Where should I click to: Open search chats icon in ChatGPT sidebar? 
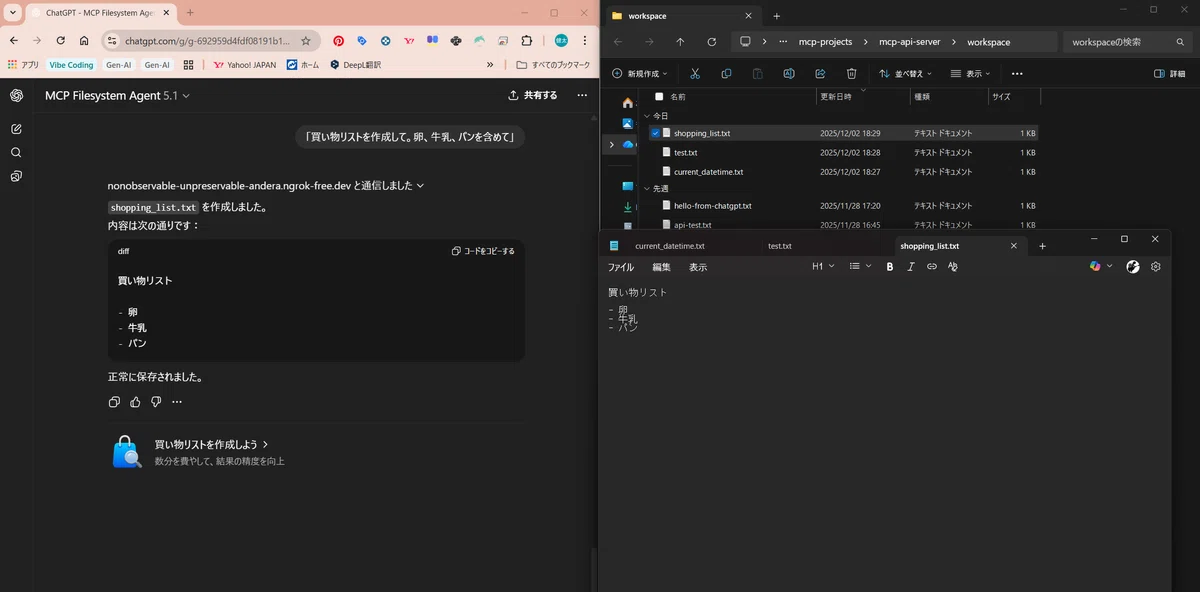(x=16, y=153)
